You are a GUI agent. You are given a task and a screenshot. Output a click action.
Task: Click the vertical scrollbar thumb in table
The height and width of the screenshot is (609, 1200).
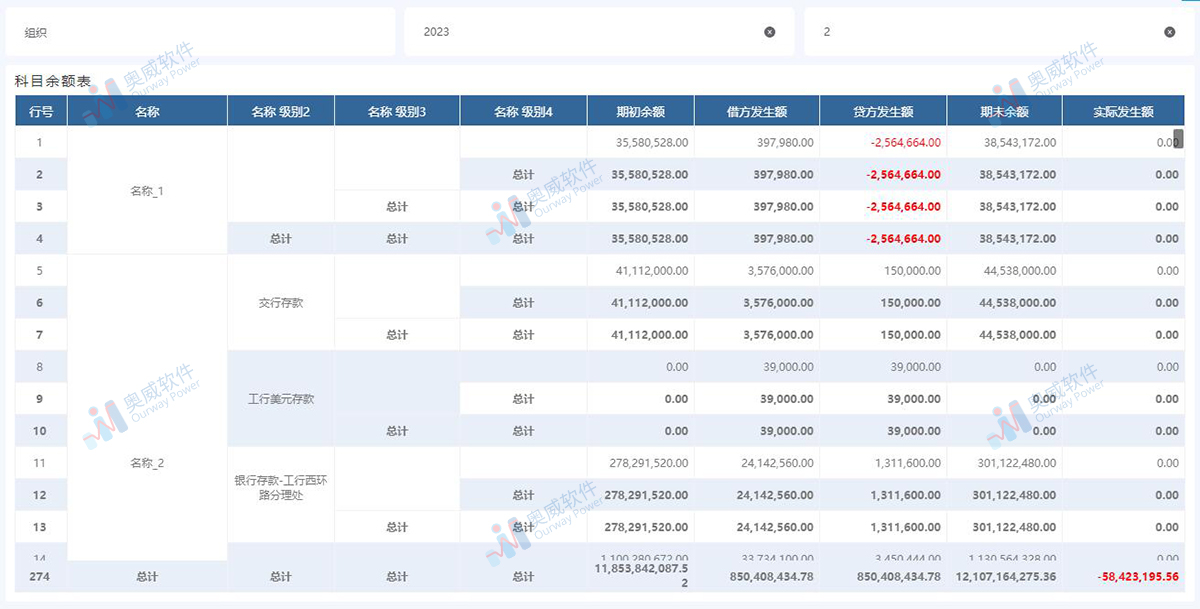1178,139
